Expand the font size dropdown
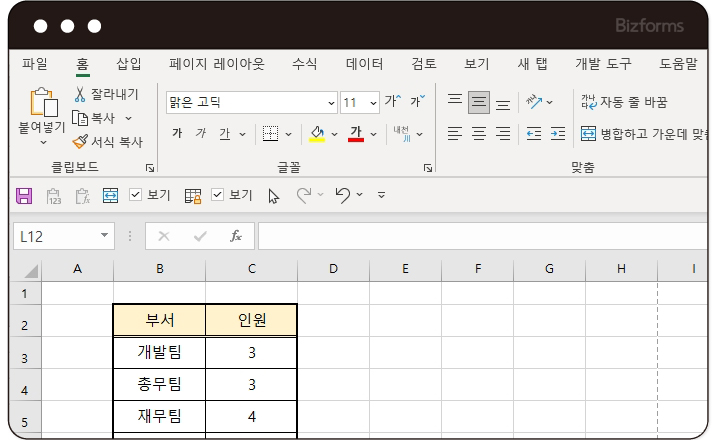 coord(373,103)
